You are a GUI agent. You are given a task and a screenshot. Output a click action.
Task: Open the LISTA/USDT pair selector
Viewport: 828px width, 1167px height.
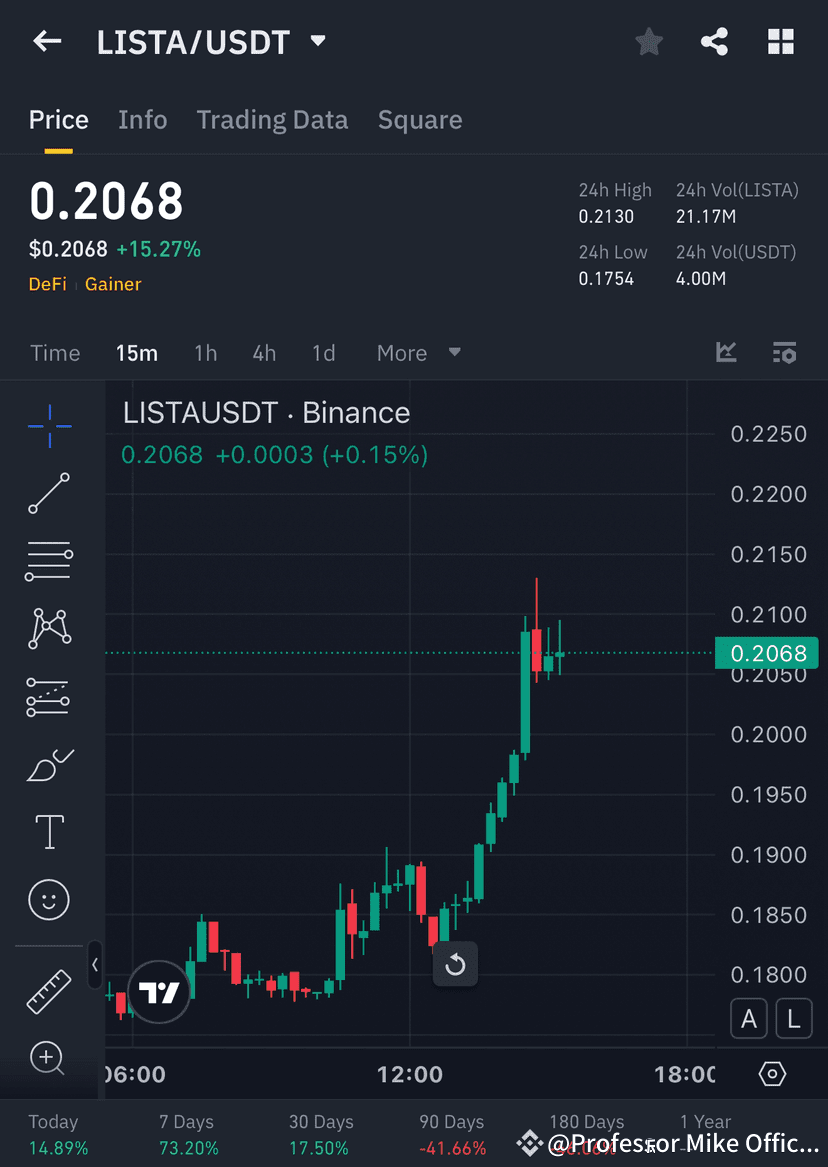pos(317,41)
